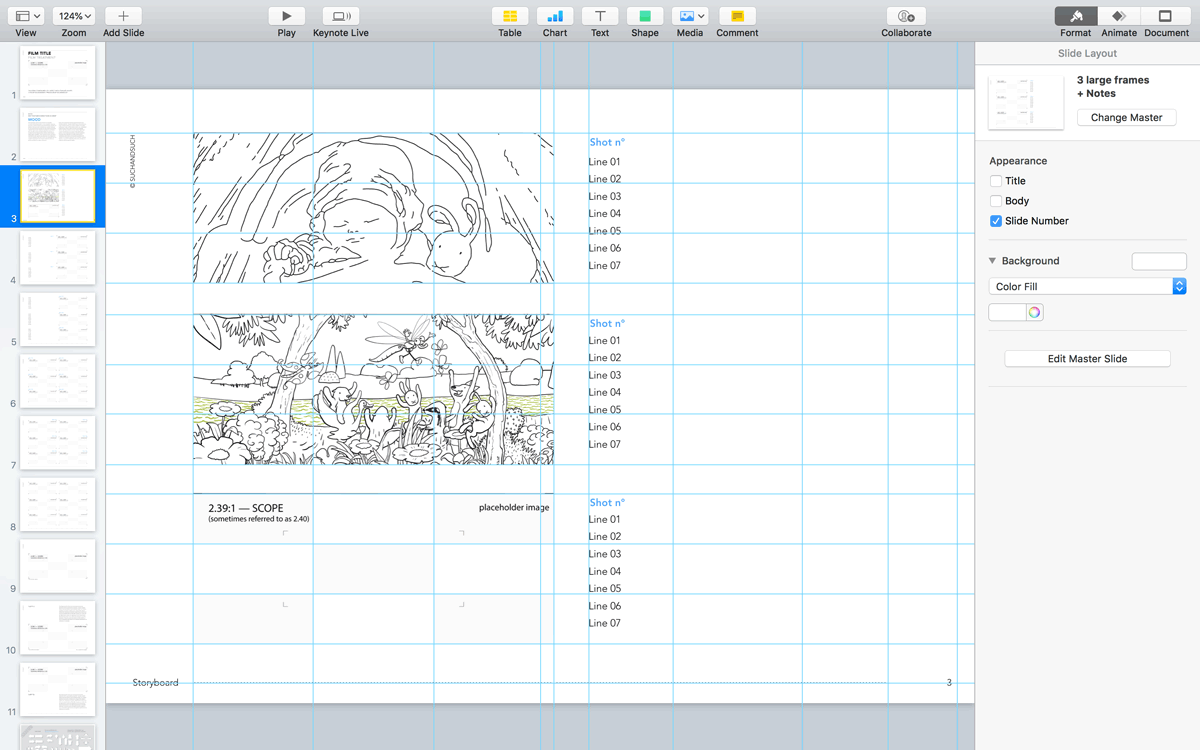Select slide 8 thumbnail in navigator
The height and width of the screenshot is (750, 1200).
[58, 505]
